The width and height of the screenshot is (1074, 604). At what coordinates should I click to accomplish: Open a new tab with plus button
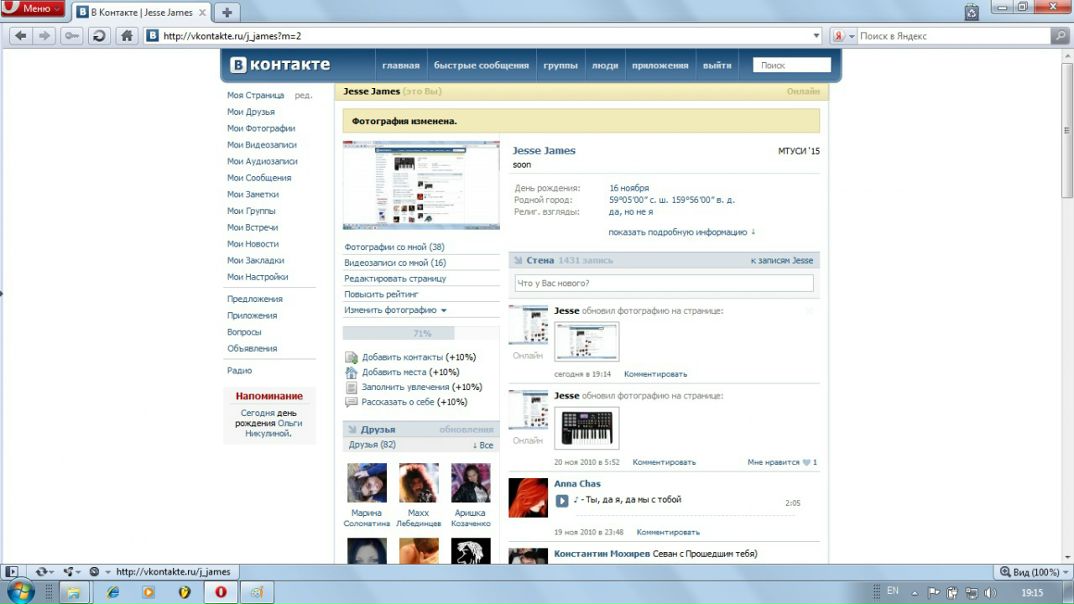[227, 12]
